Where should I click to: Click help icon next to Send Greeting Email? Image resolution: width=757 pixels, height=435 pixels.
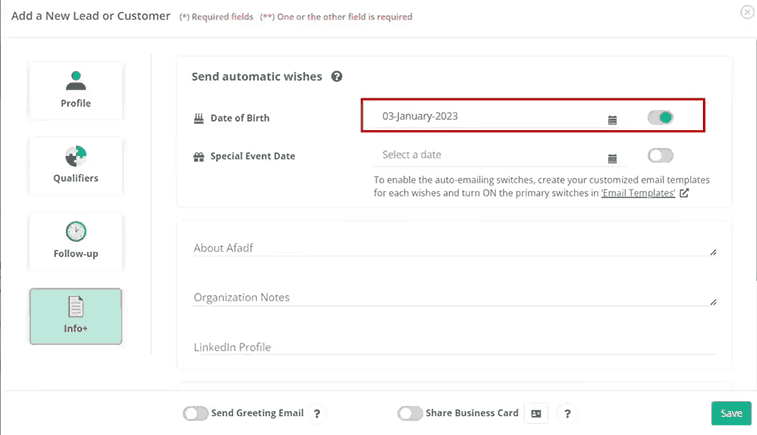click(316, 413)
